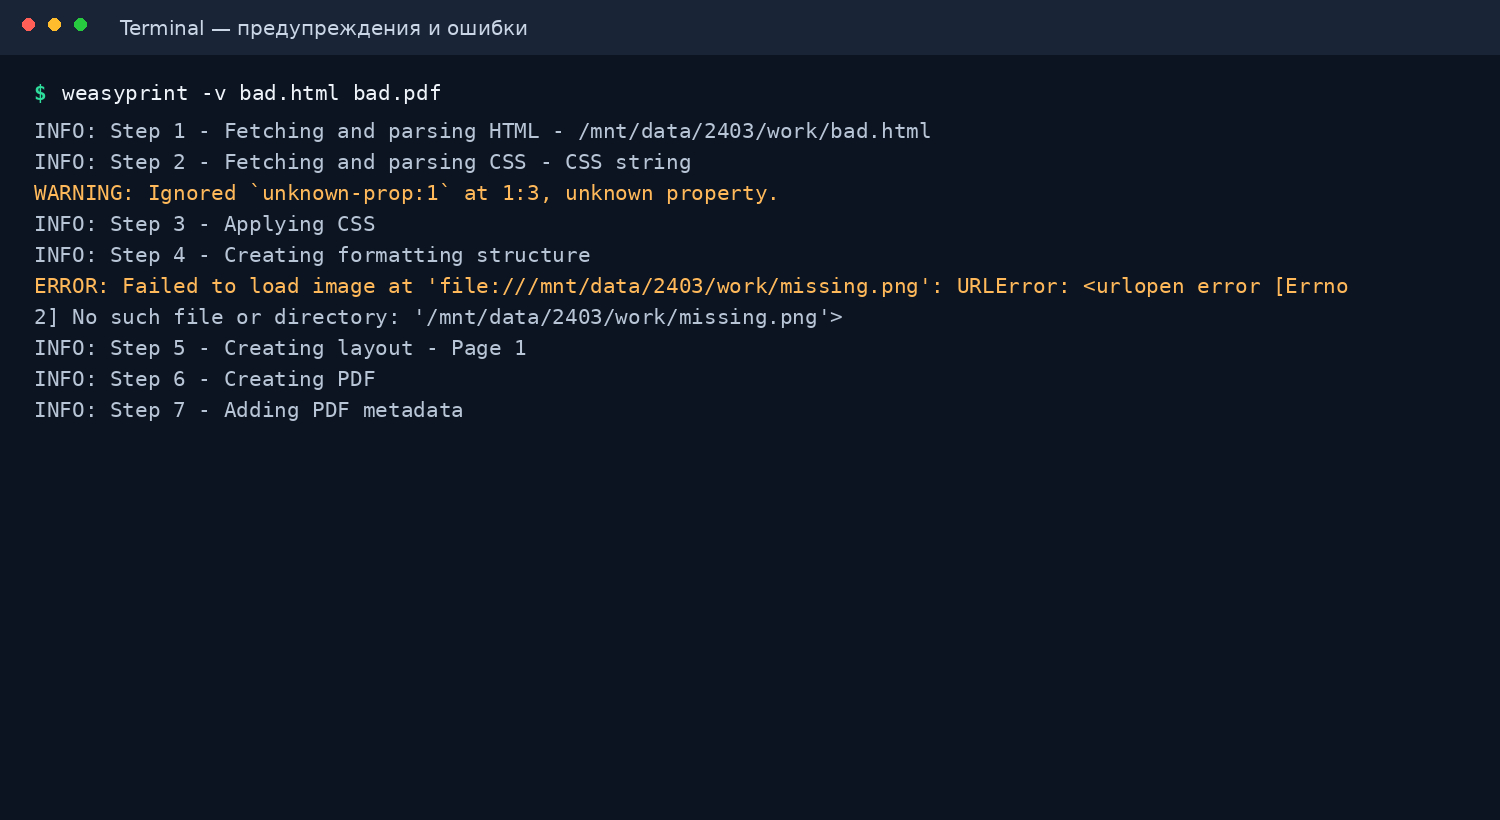Click the ERROR Failed to load image line
This screenshot has width=1500, height=820.
point(691,286)
